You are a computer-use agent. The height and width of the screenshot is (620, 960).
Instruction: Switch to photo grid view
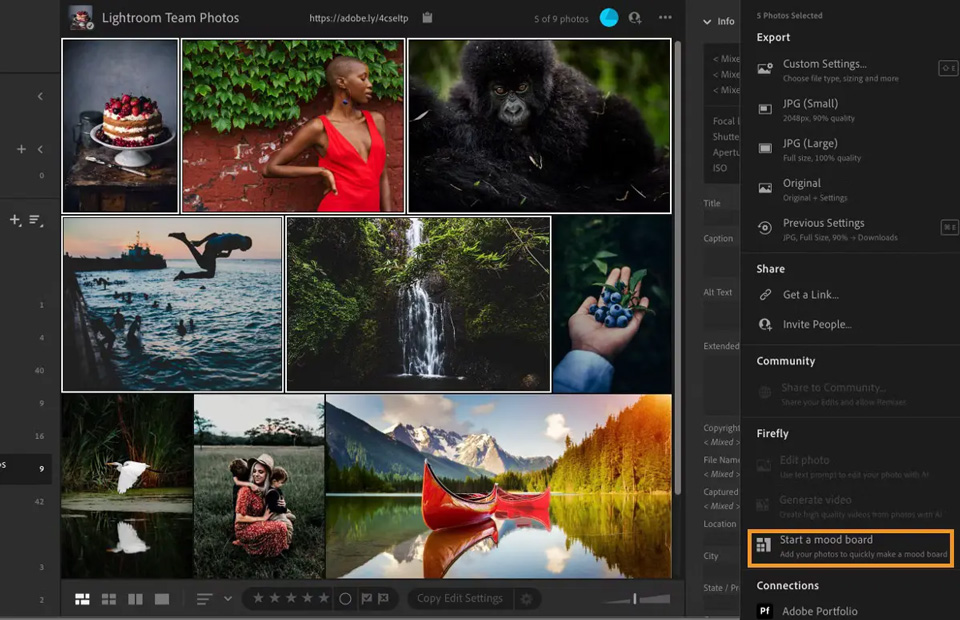[83, 599]
